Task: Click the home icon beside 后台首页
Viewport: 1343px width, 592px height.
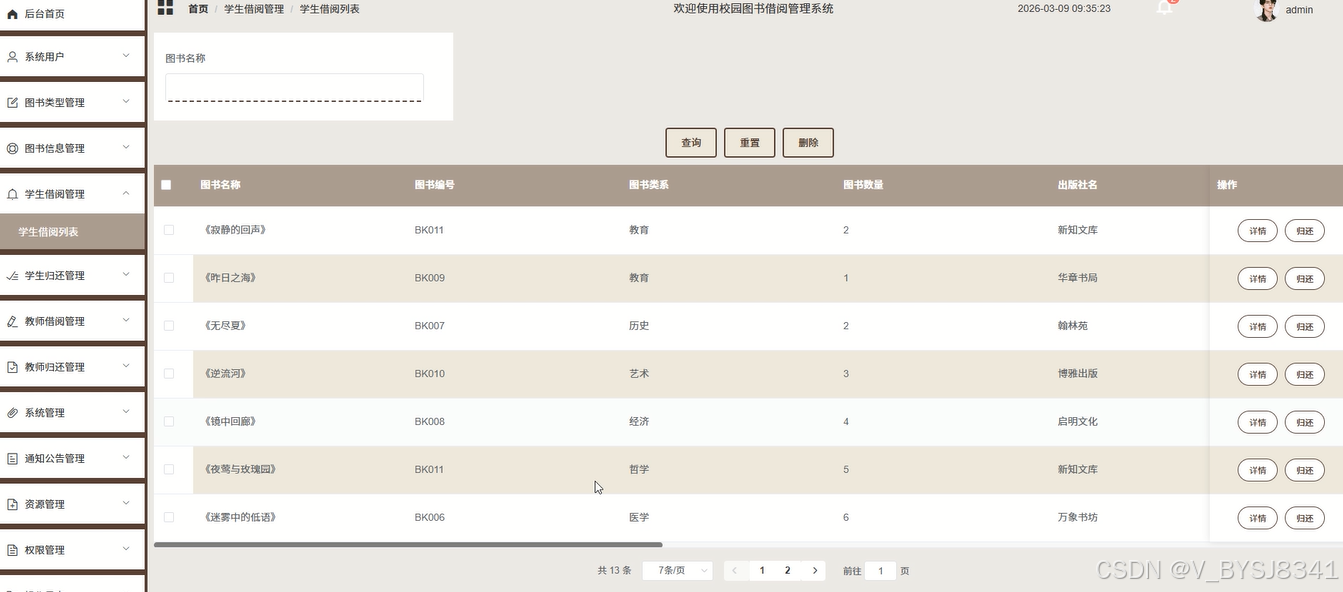Action: [x=13, y=14]
